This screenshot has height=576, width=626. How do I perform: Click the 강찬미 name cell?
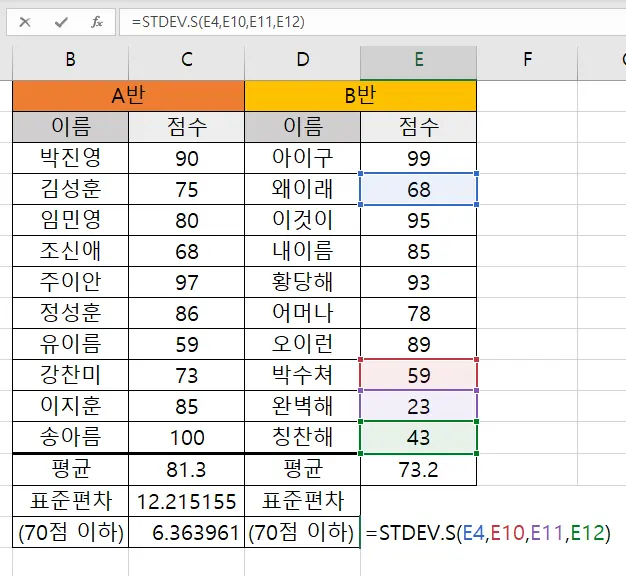click(x=71, y=375)
